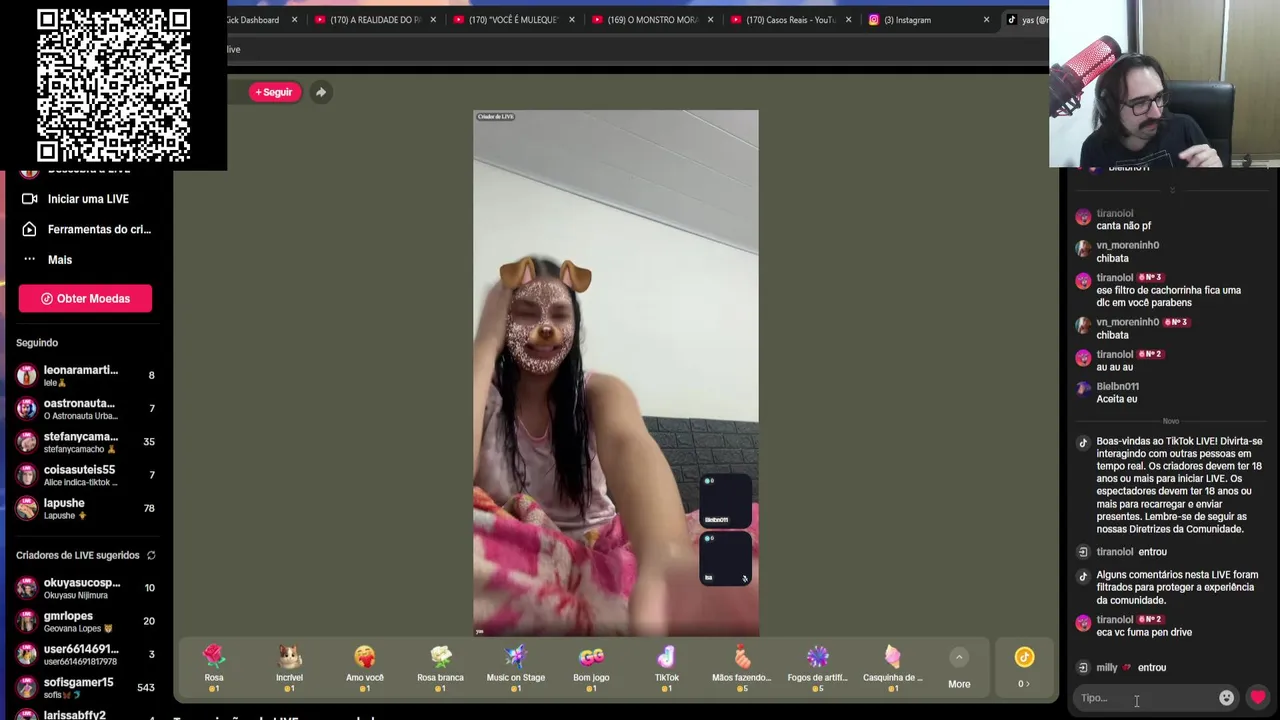
Task: Expand More gifts list
Action: click(959, 669)
